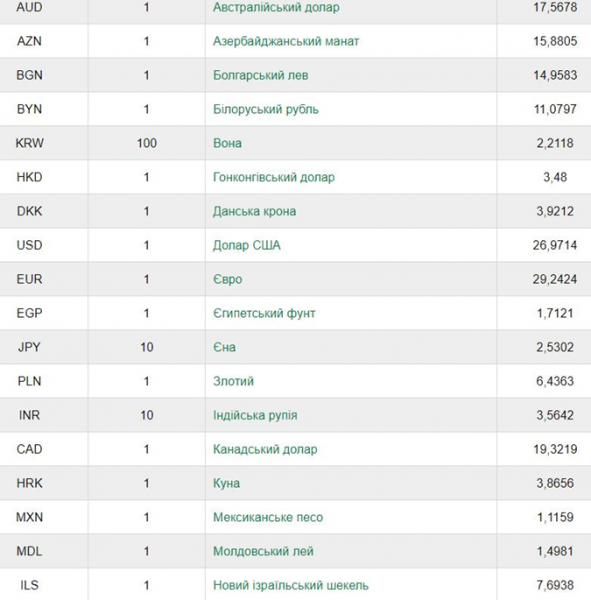Click the EUR rate value 29,2424
Viewport: 591px width, 600px height.
pos(555,279)
